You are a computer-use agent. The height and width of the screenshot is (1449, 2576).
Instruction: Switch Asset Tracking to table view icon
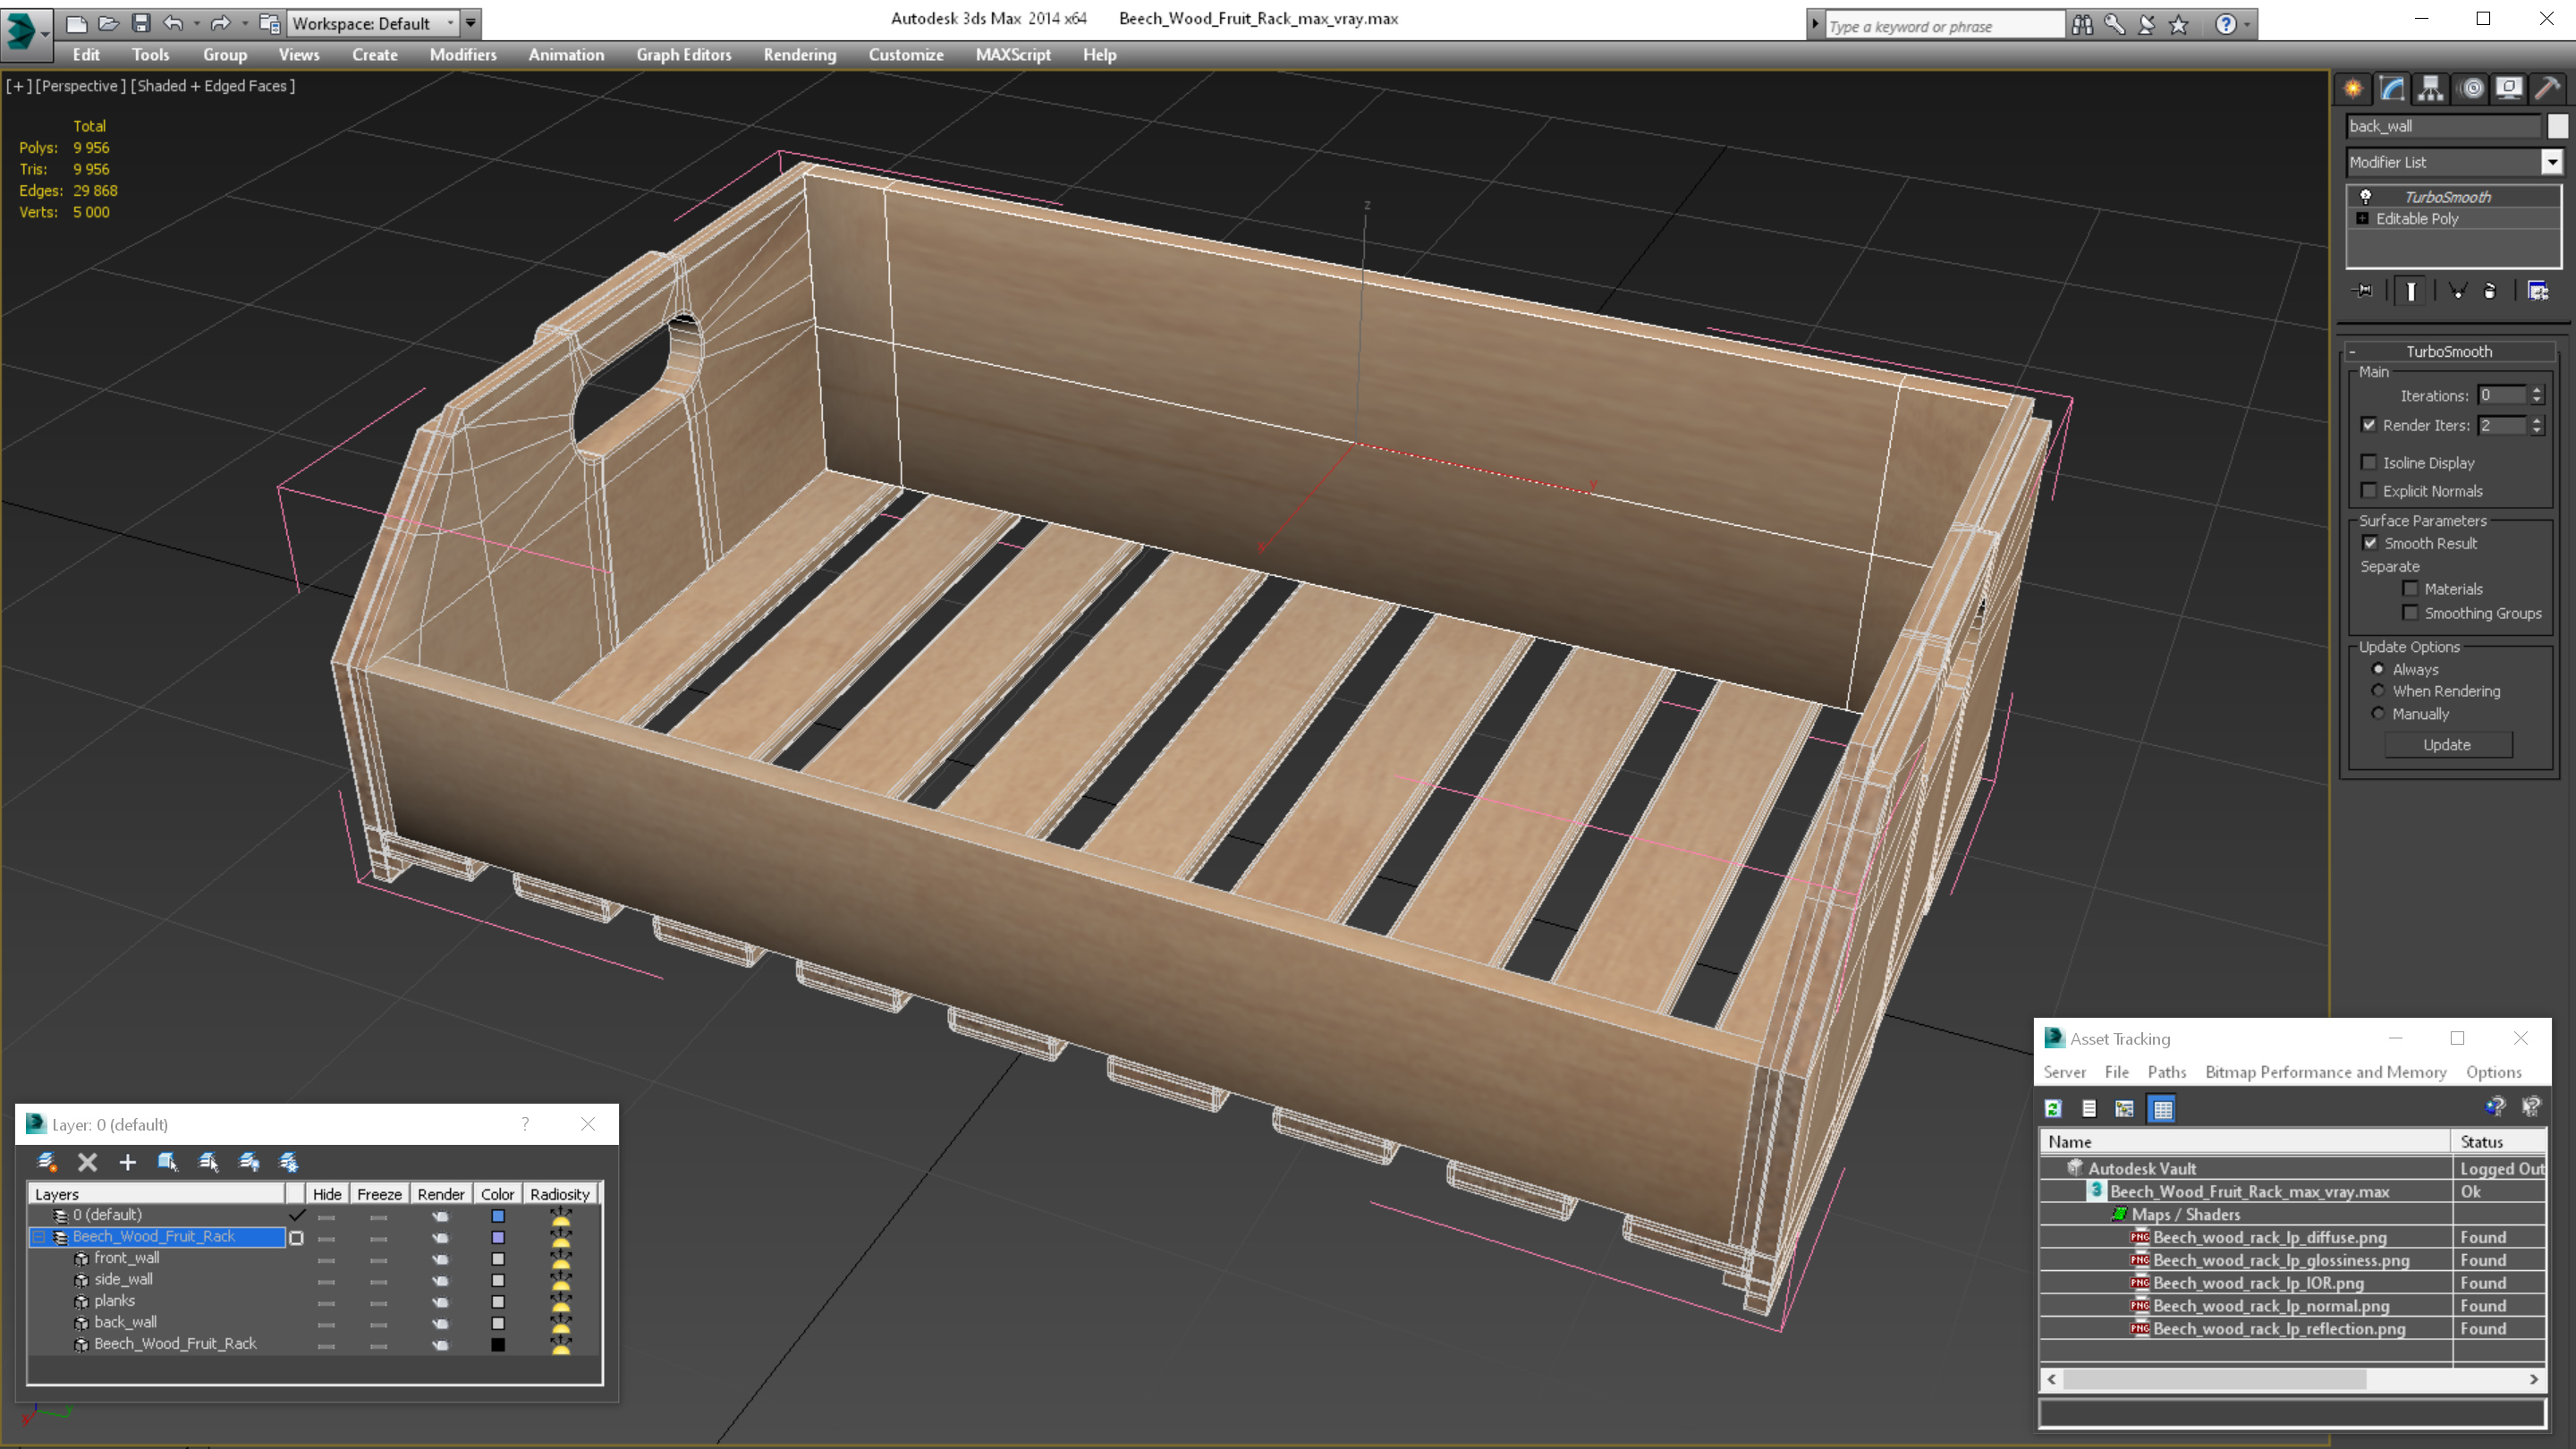2162,1108
